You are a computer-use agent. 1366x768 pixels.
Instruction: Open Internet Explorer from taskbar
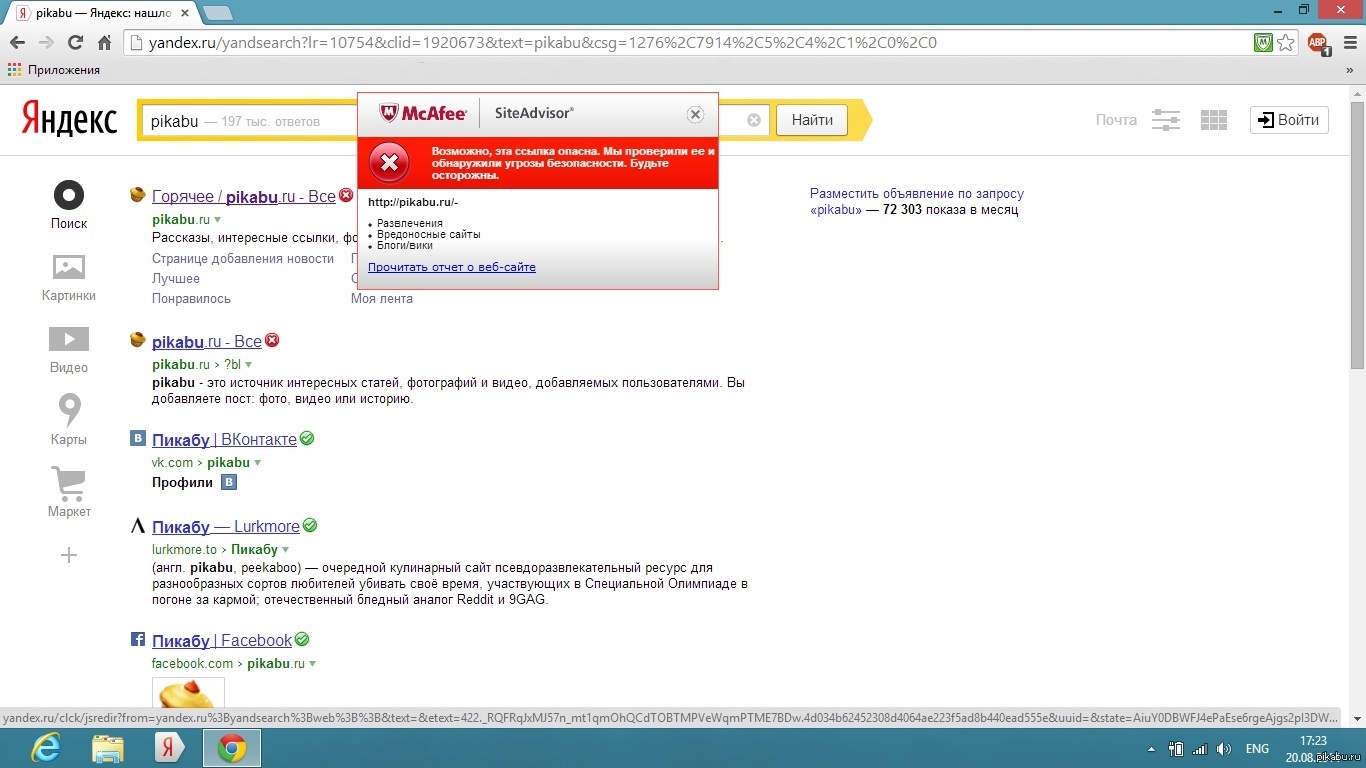45,748
